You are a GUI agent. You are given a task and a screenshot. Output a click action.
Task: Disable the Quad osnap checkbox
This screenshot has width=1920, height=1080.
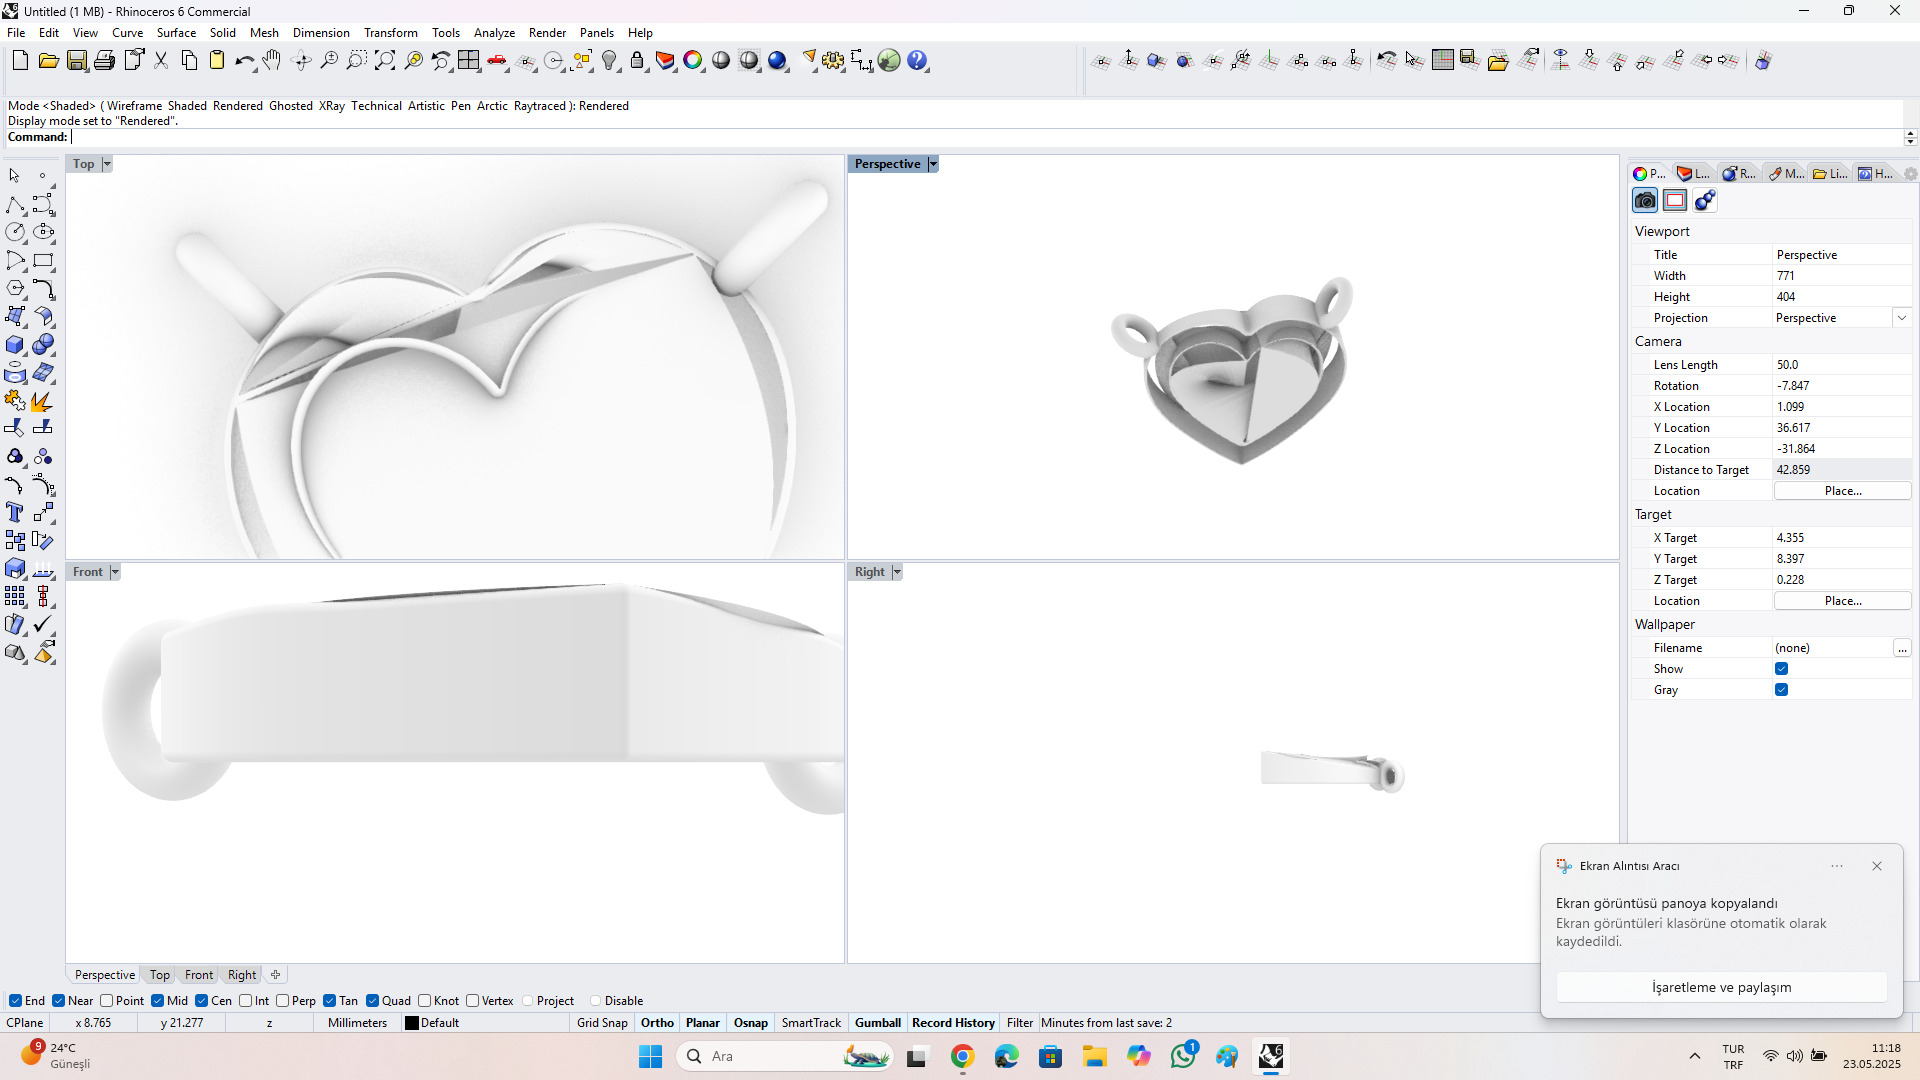click(373, 1001)
